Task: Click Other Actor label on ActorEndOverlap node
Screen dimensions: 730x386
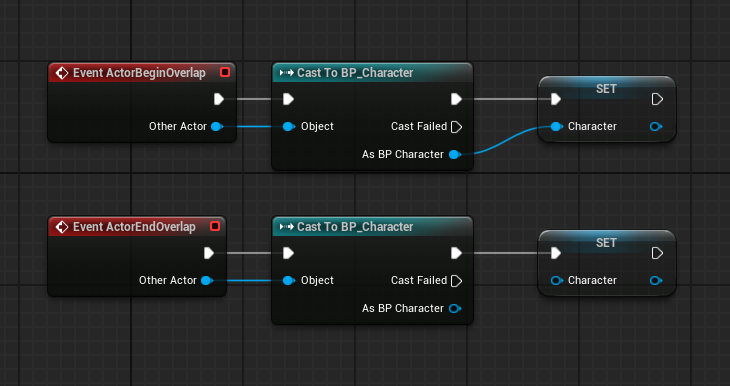Action: [x=168, y=280]
